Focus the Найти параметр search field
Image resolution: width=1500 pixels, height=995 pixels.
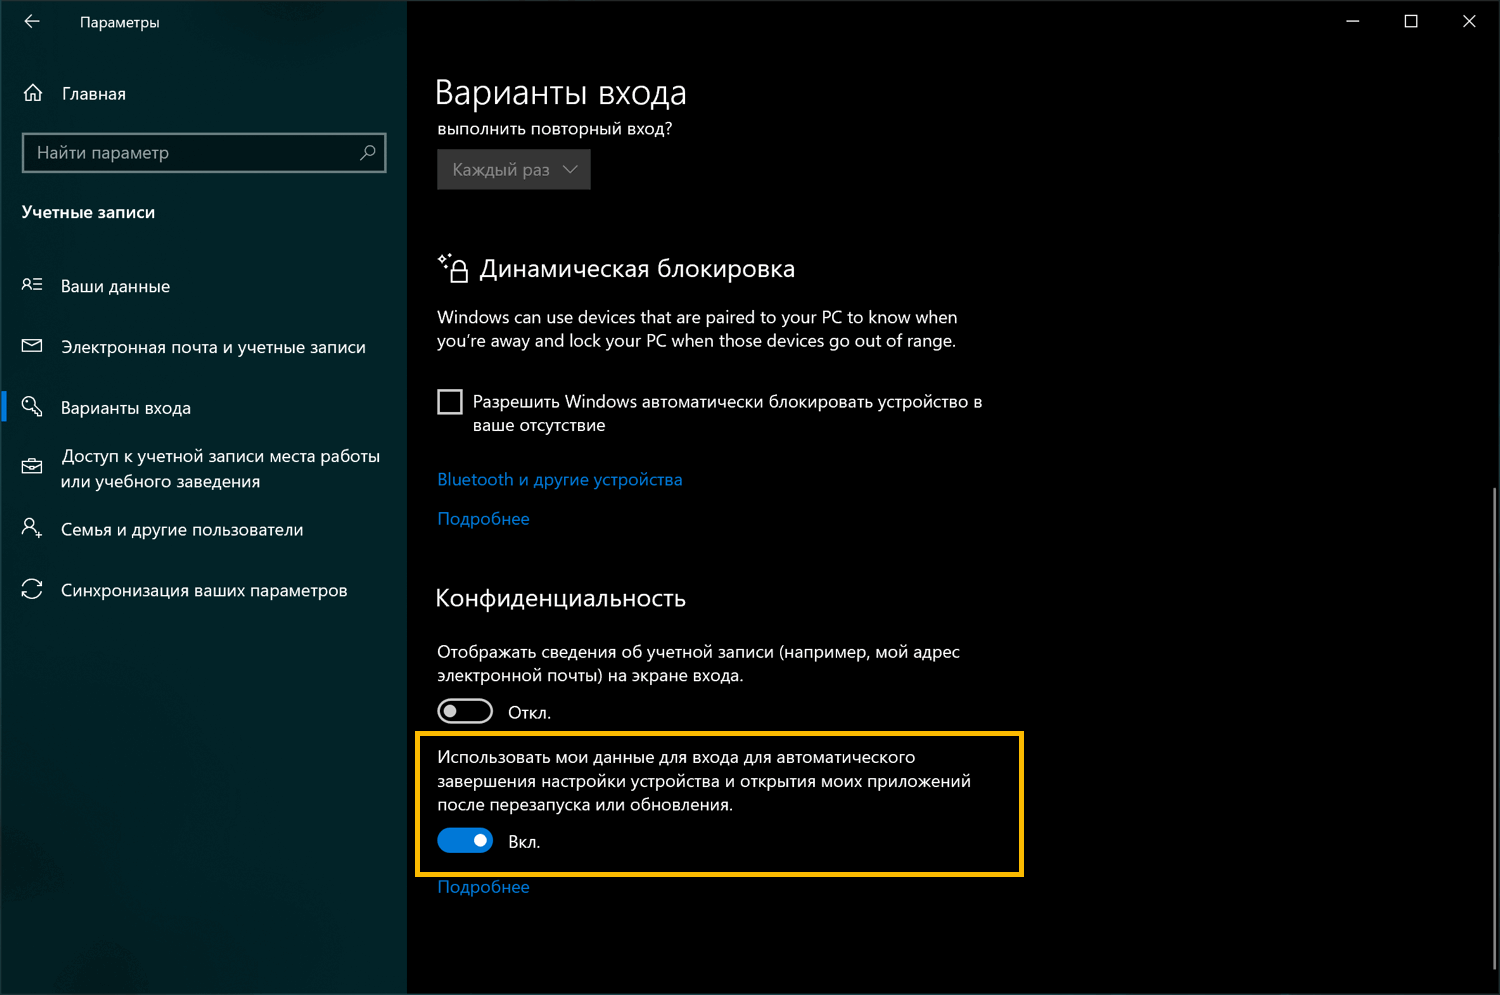click(204, 153)
